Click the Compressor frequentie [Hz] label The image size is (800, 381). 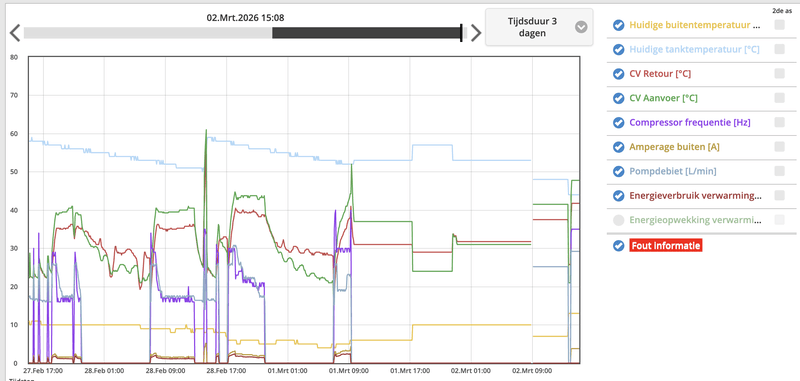coord(690,122)
